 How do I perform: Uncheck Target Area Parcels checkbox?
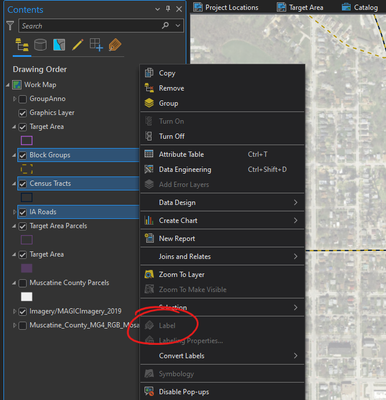point(23,226)
